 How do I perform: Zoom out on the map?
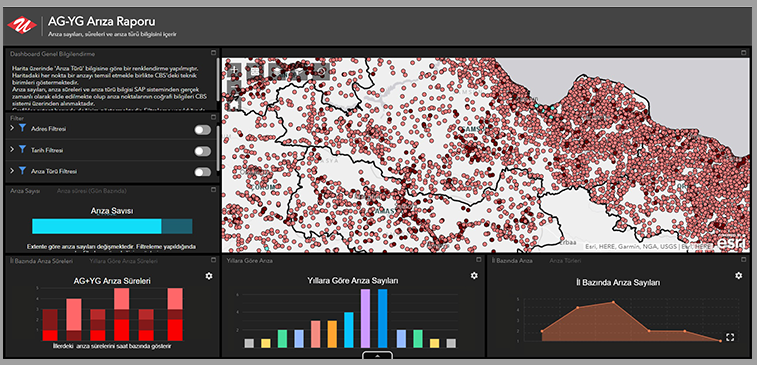(x=234, y=87)
